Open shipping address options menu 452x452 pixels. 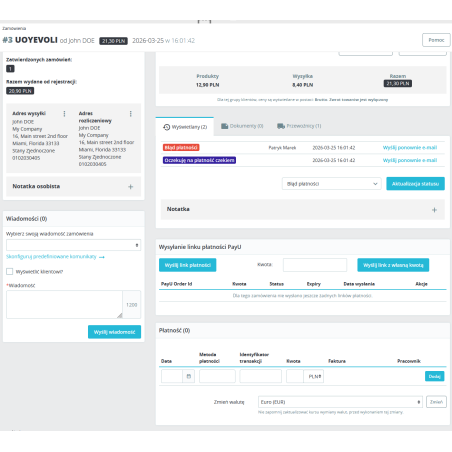coord(64,114)
